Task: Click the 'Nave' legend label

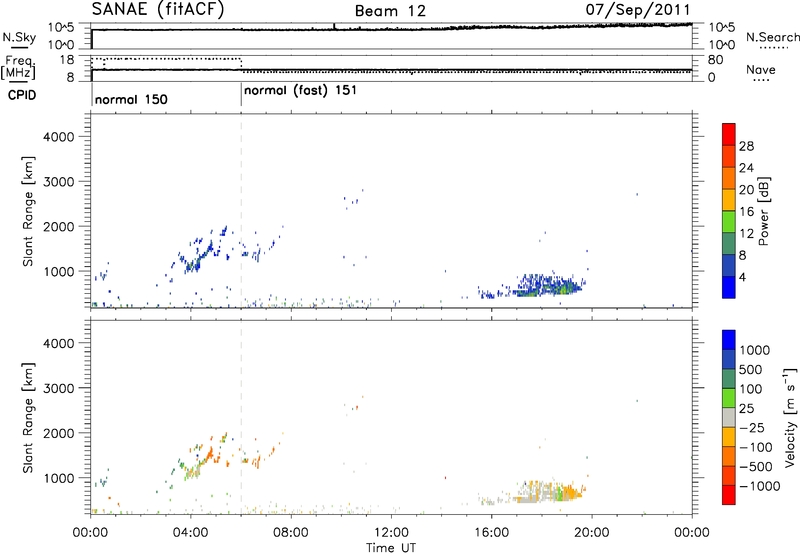Action: [761, 70]
